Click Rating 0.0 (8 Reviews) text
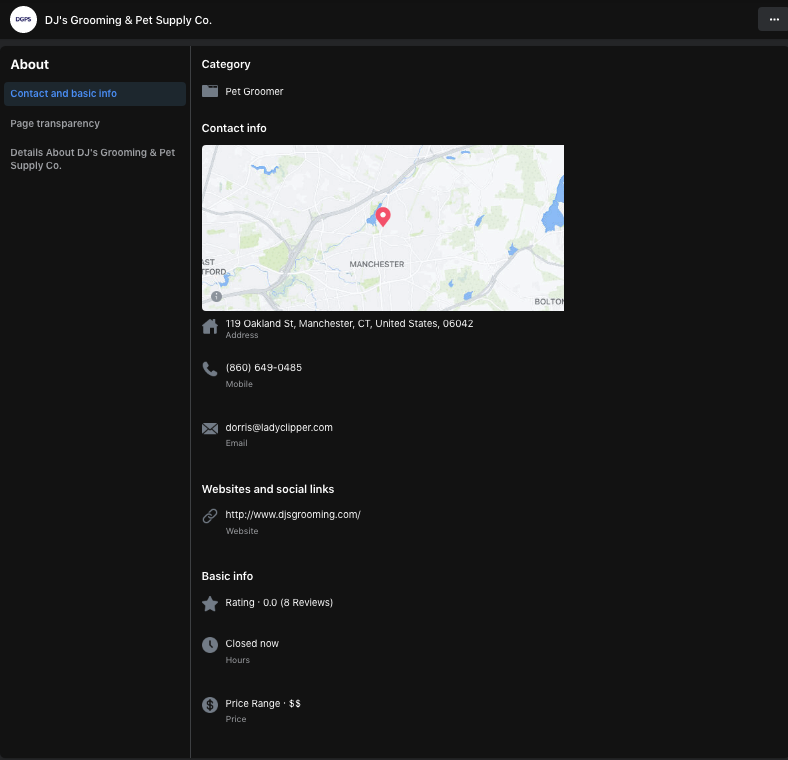 click(x=279, y=603)
